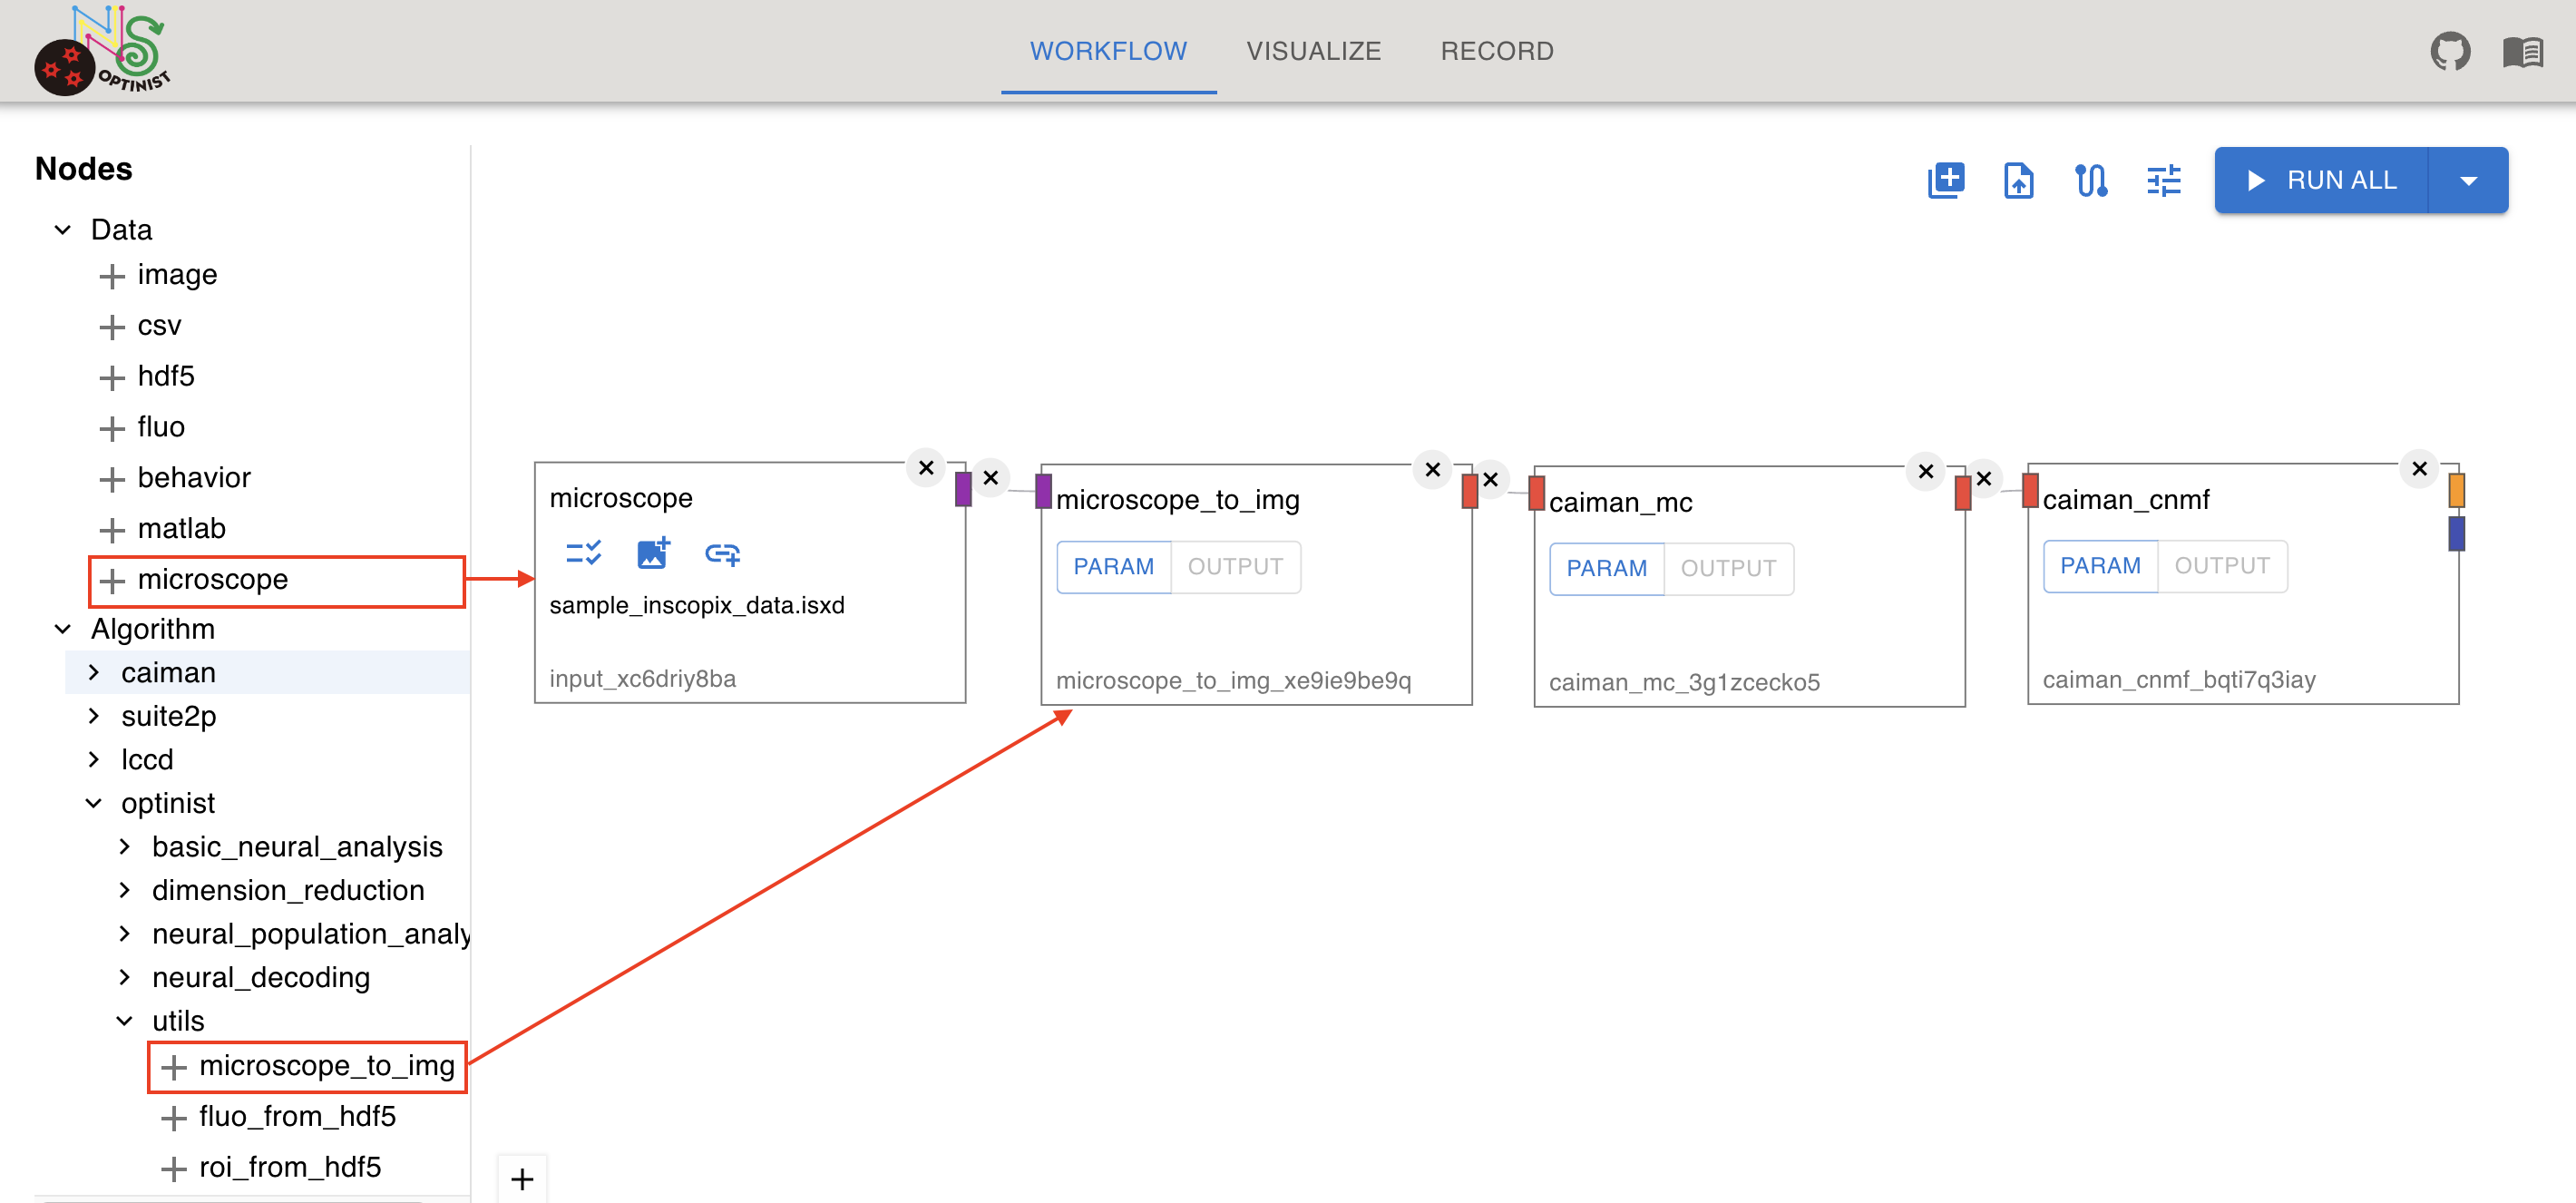Click the add workflow icon in toolbar
This screenshot has height=1203, width=2576.
pos(1945,181)
